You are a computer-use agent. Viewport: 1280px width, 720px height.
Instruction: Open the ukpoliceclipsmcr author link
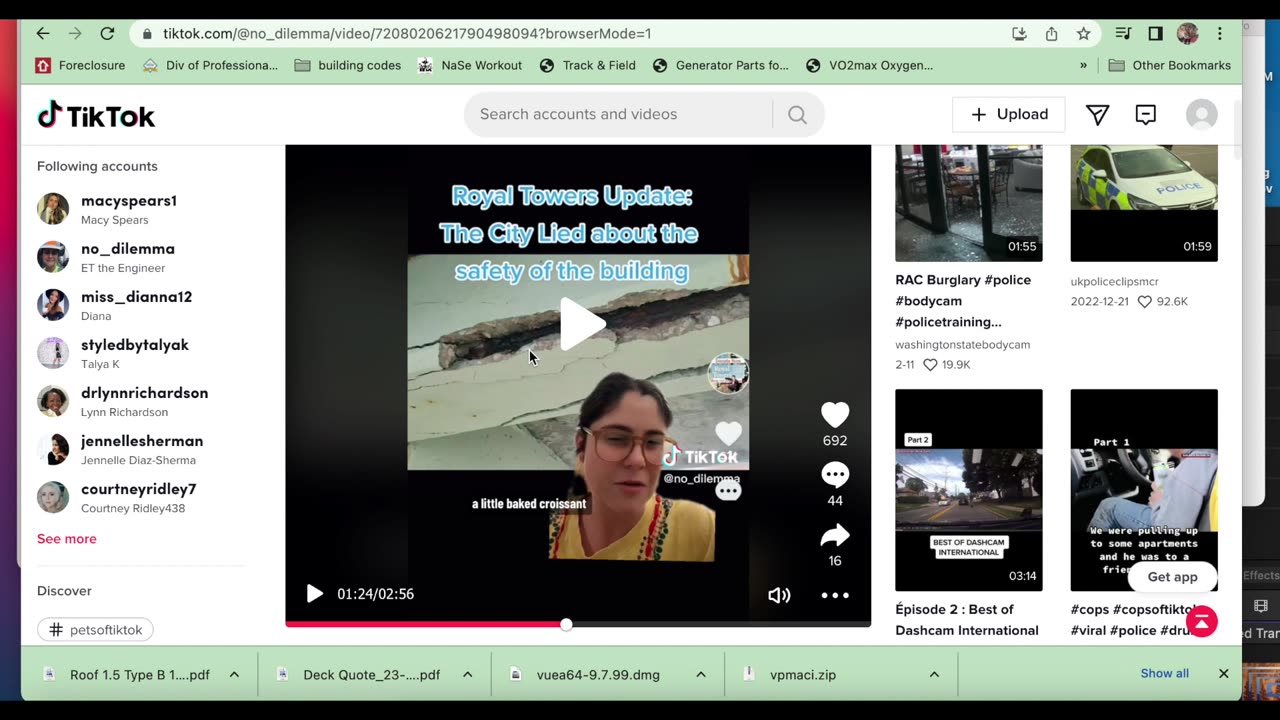[x=1114, y=281]
